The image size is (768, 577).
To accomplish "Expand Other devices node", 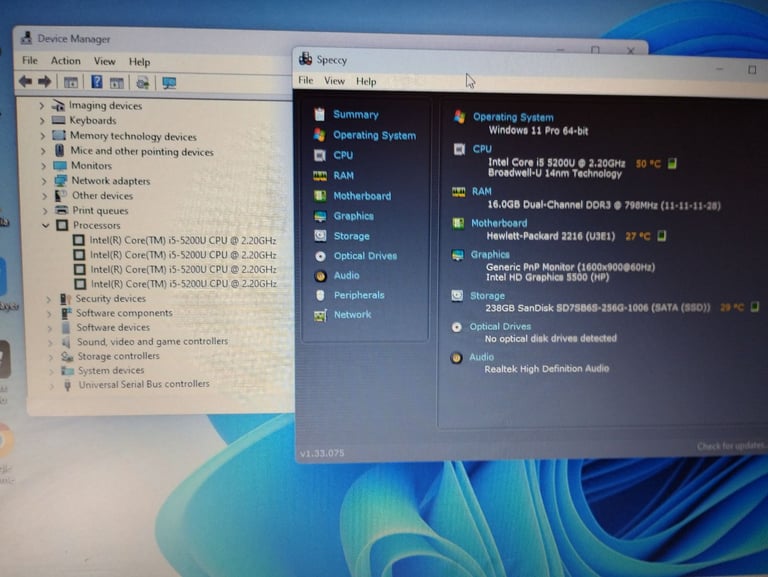I will click(x=45, y=196).
